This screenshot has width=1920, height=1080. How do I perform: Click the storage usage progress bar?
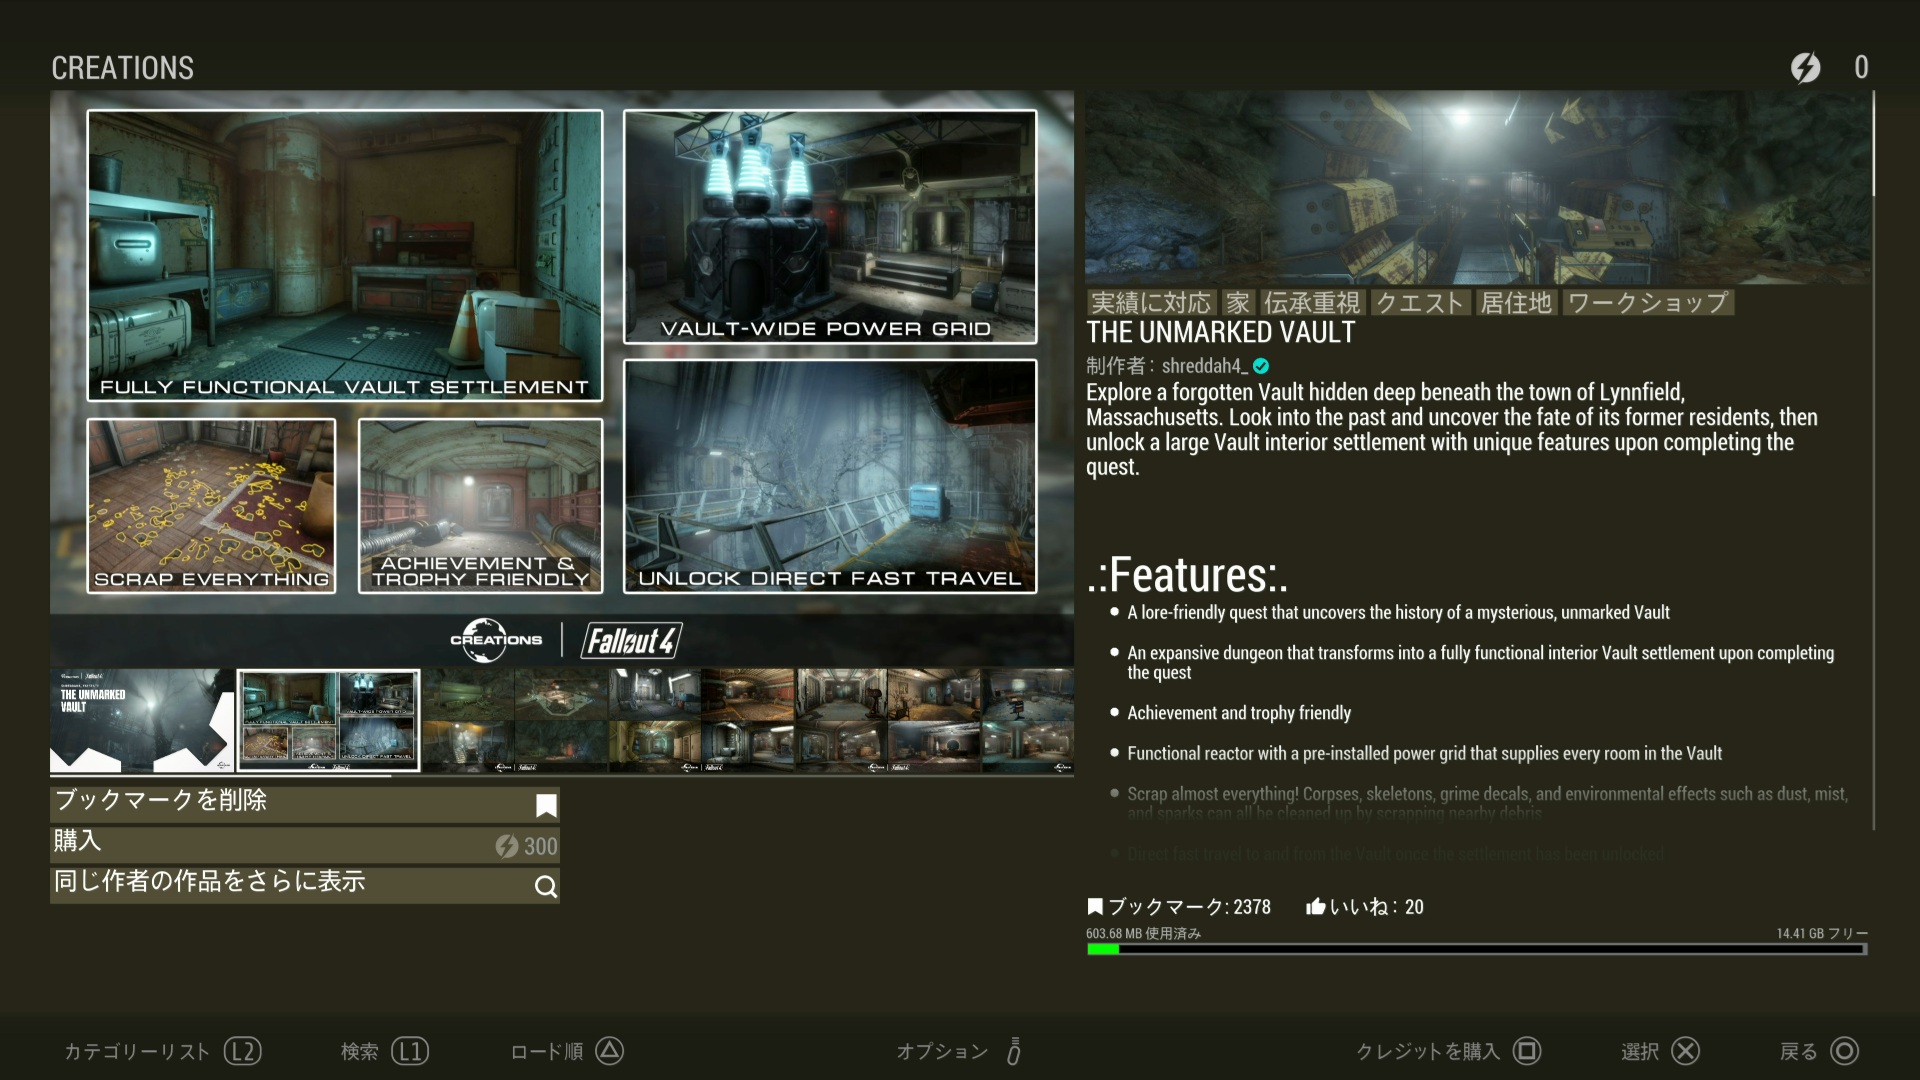click(x=1476, y=949)
